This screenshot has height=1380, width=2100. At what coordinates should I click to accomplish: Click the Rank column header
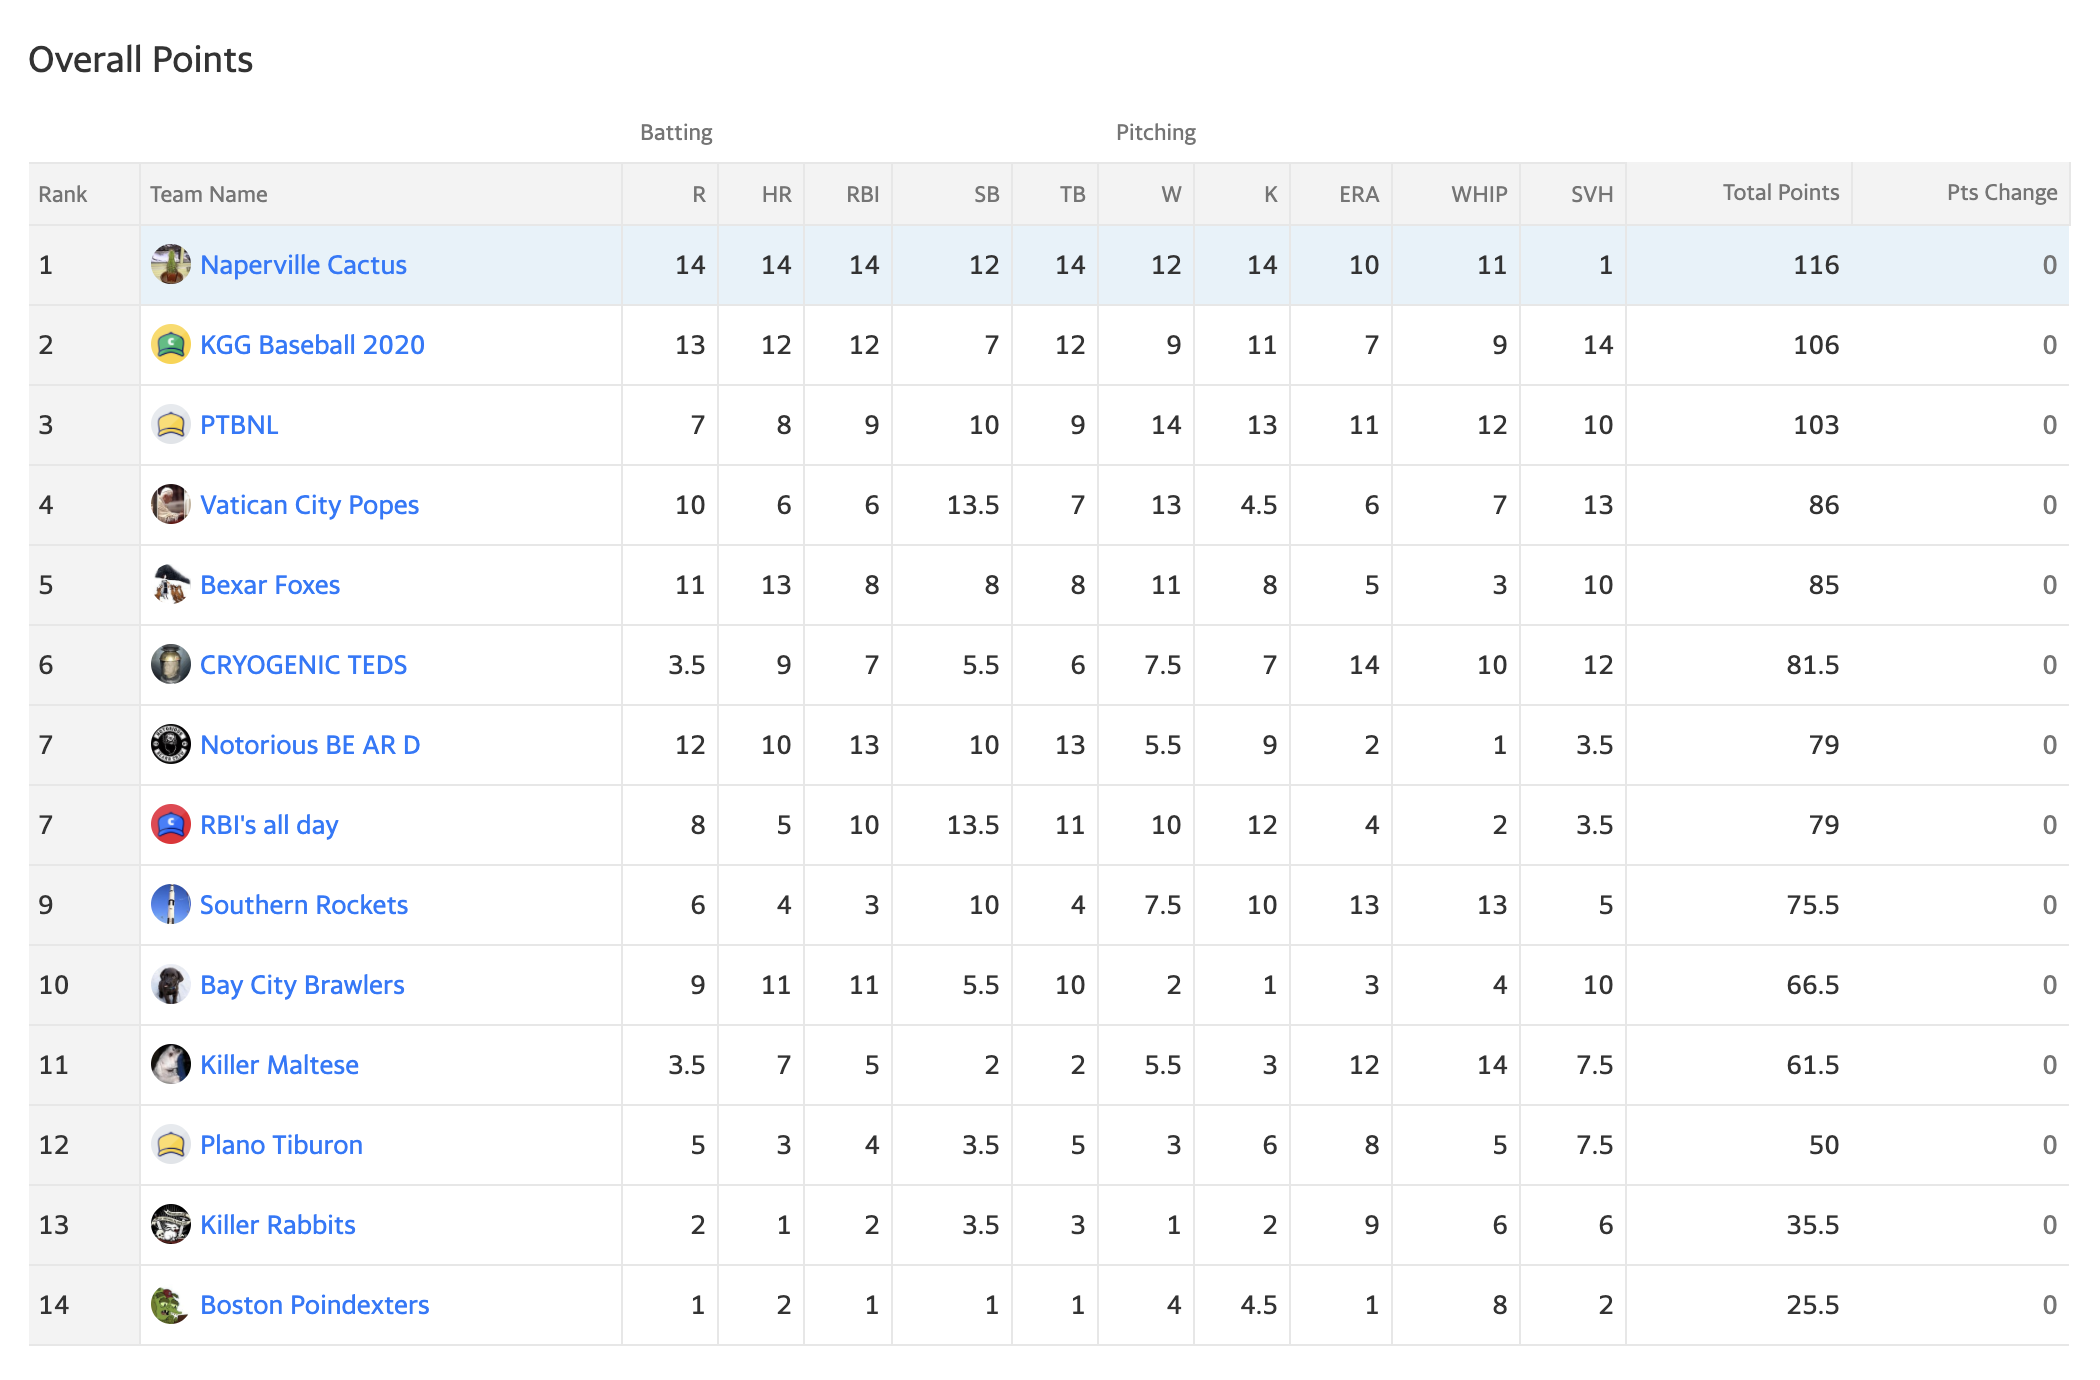click(x=63, y=194)
